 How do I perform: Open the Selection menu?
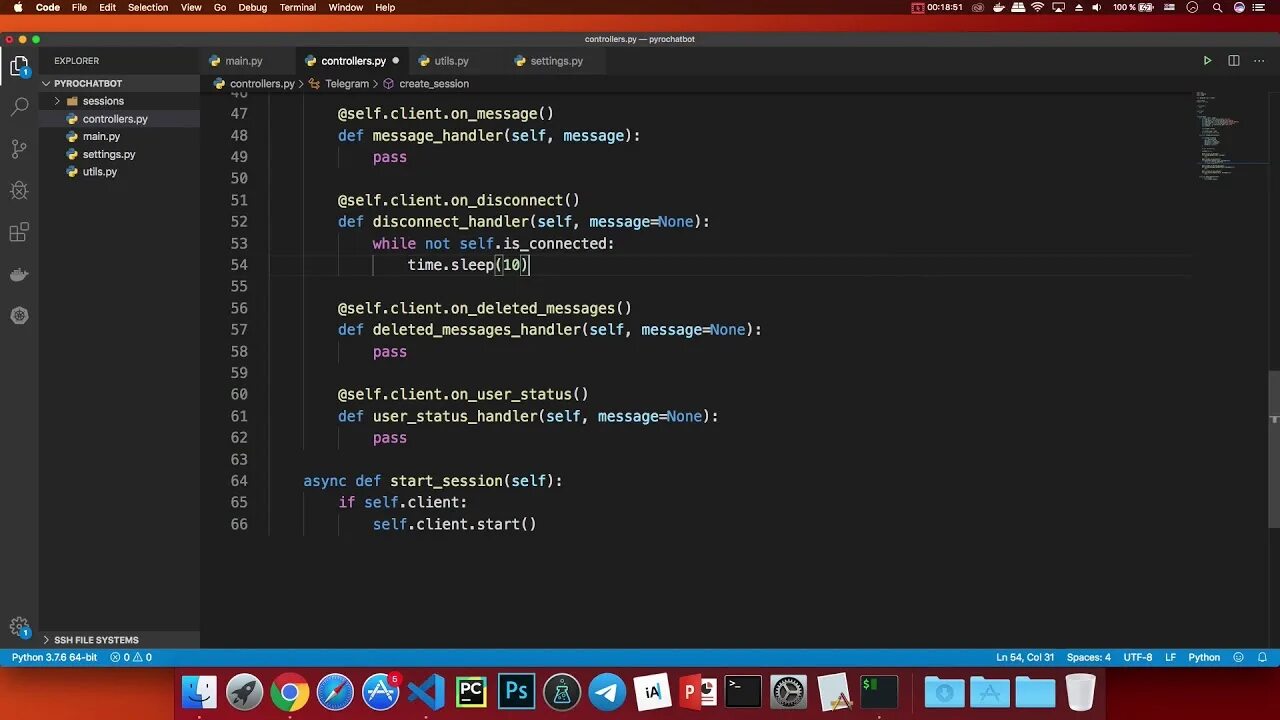(148, 7)
